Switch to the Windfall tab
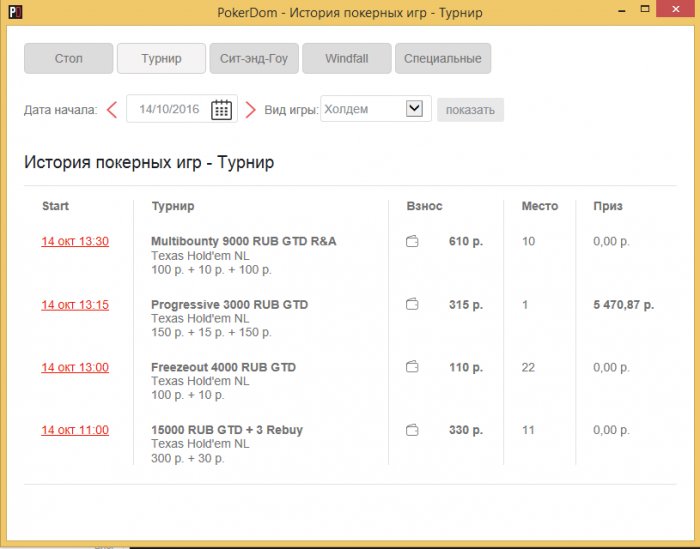 pos(346,59)
